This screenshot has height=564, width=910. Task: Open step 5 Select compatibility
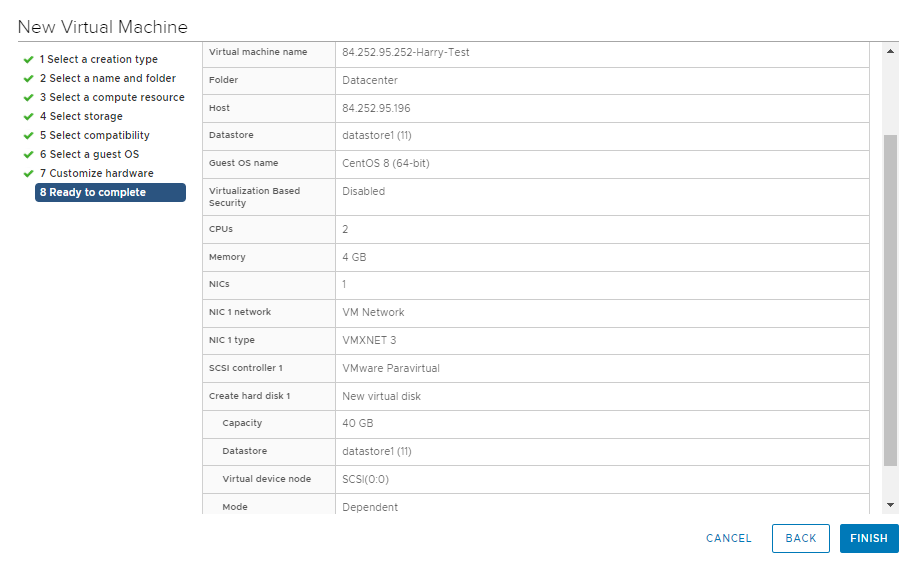[94, 136]
